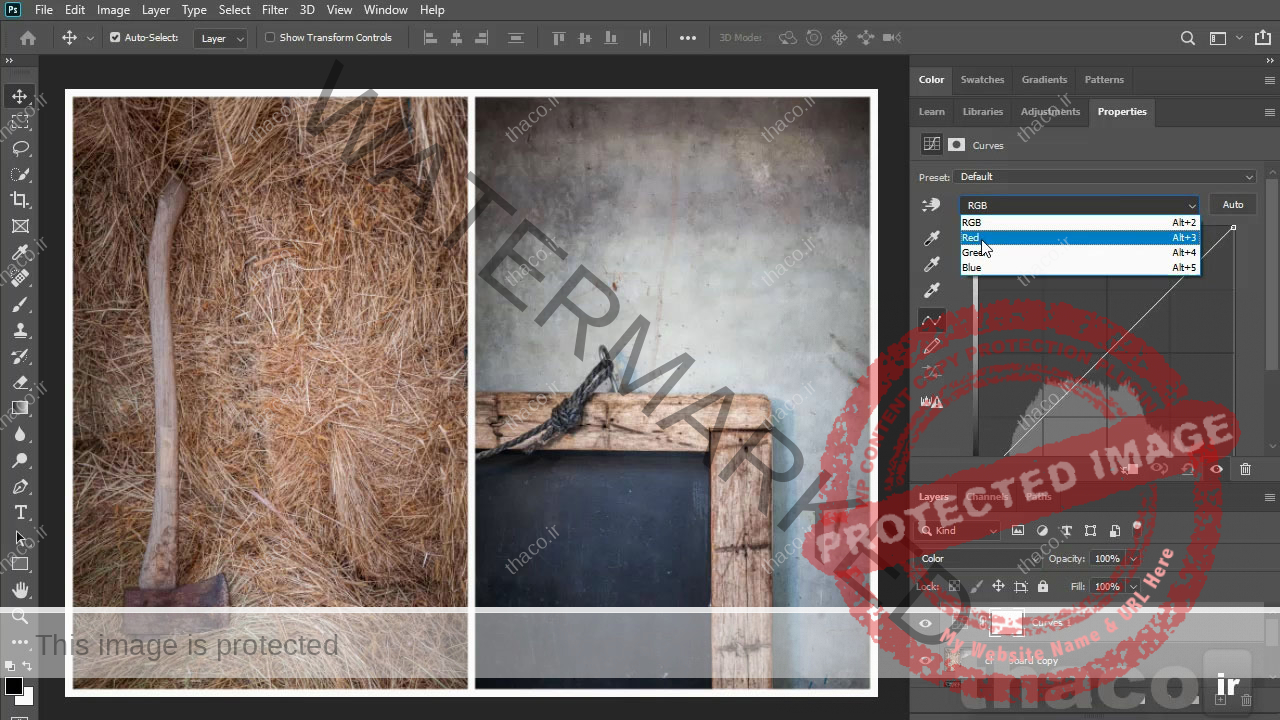Pick the gray point eyedropper in Curves
This screenshot has width=1280, height=720.
pos(931,264)
